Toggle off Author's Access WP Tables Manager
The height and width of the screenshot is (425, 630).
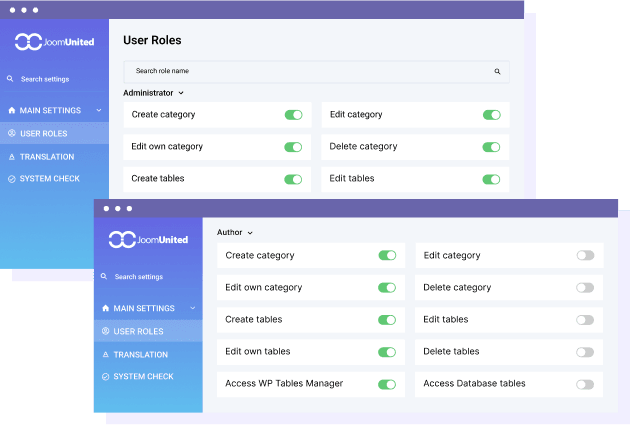[x=387, y=384]
